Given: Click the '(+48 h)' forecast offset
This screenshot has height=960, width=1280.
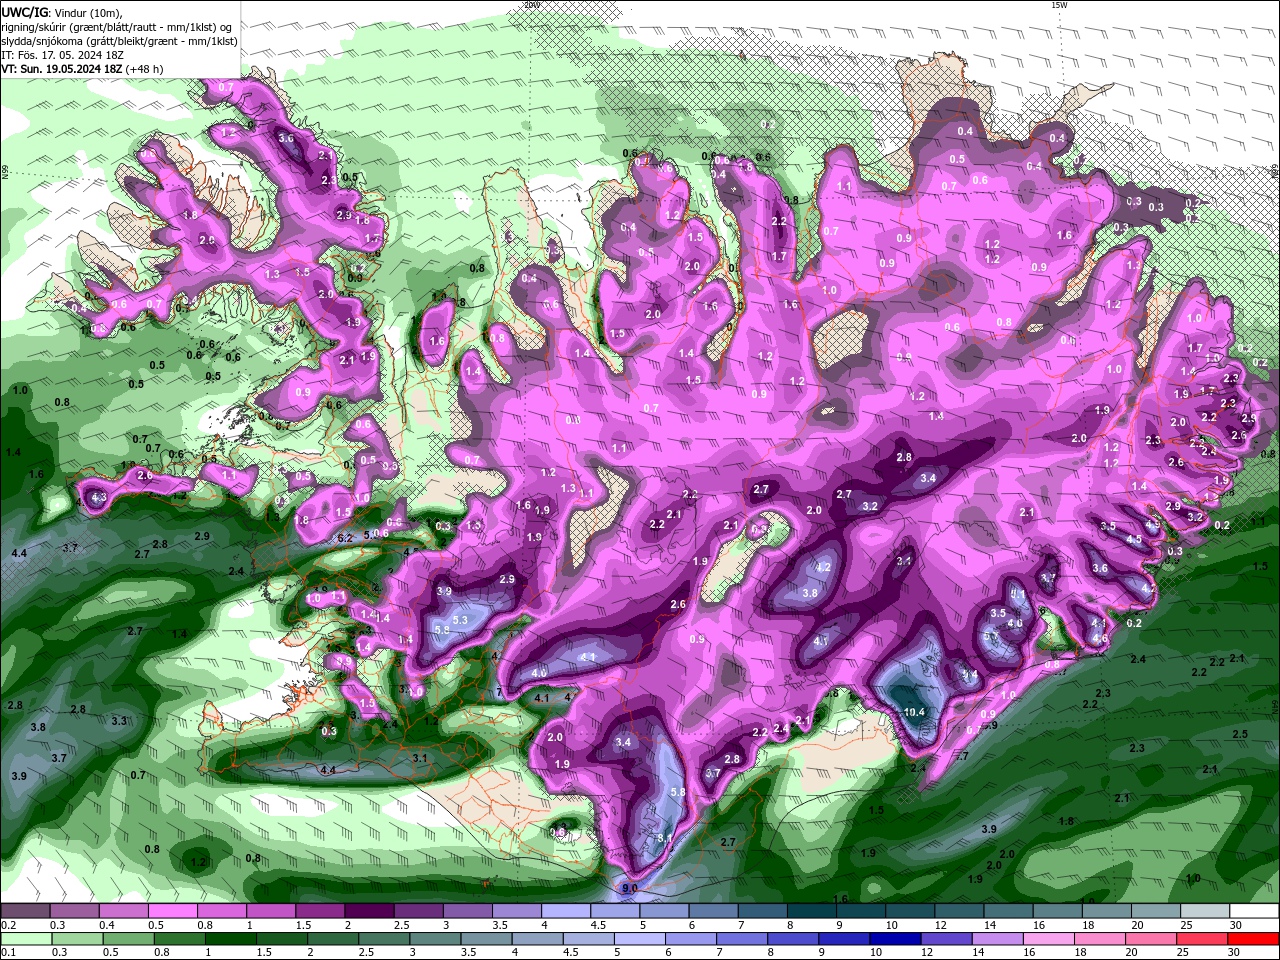Looking at the screenshot, I should coord(145,69).
